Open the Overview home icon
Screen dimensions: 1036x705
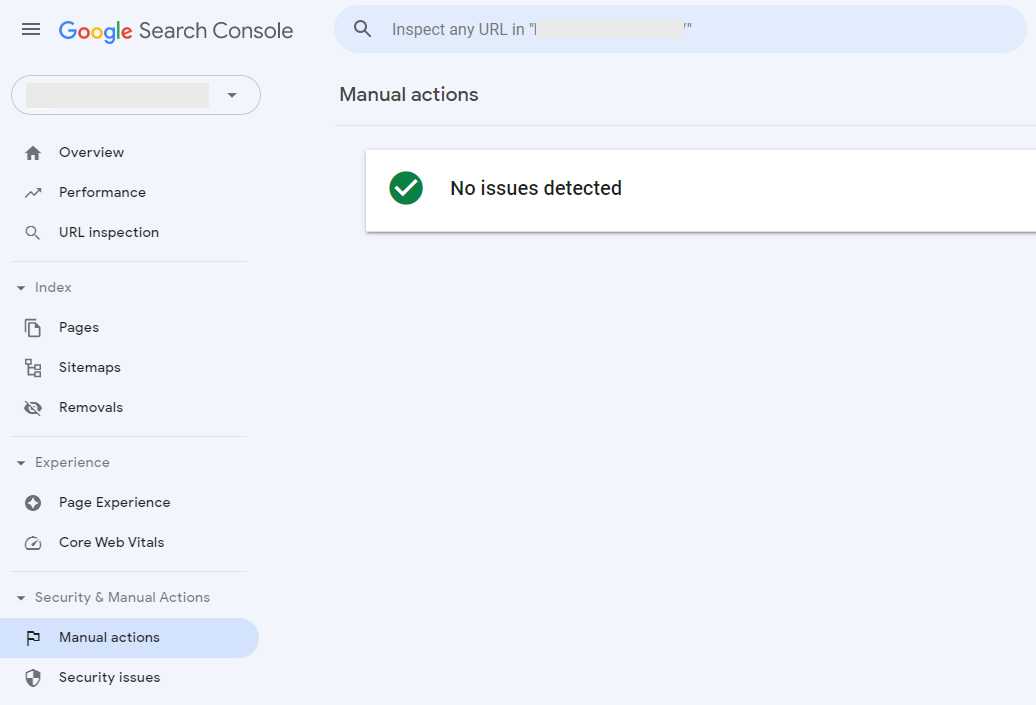(33, 152)
